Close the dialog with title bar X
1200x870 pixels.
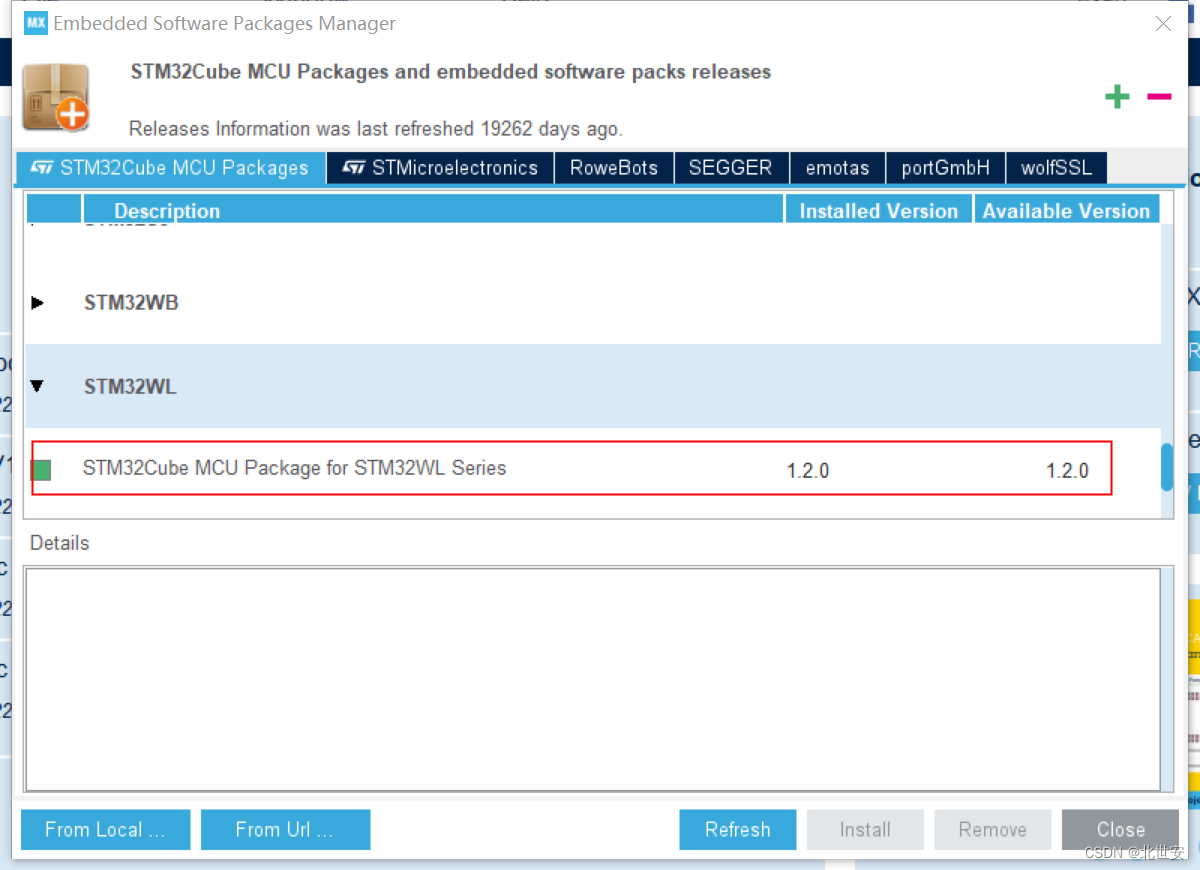tap(1163, 24)
